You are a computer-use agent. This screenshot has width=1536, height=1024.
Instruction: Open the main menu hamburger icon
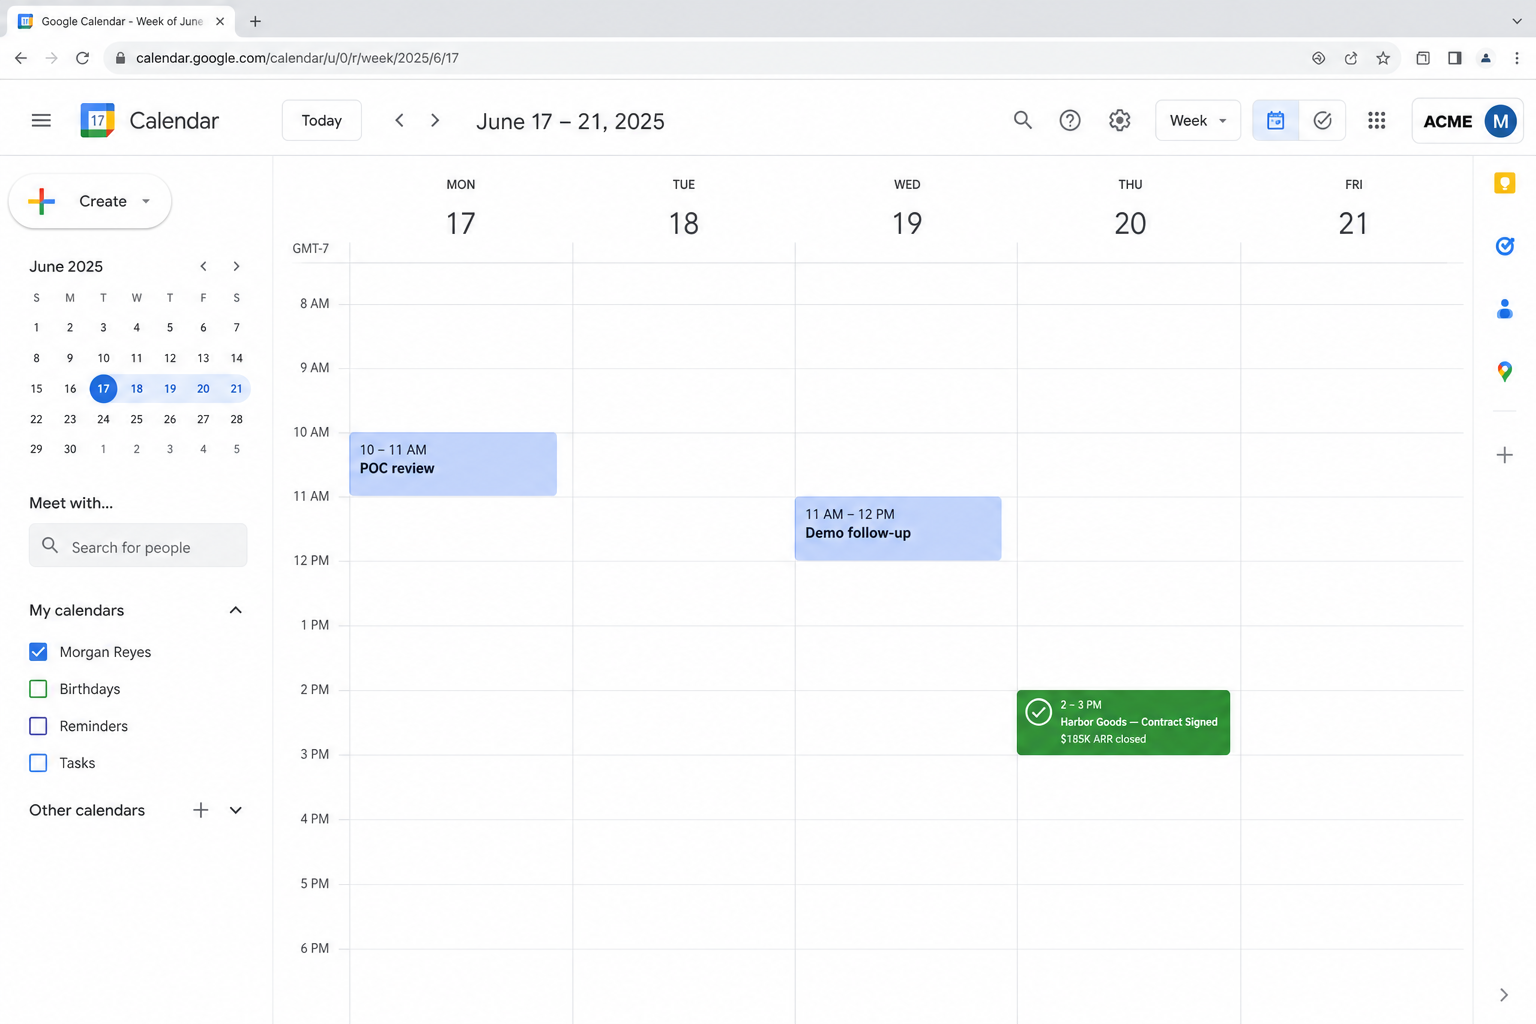tap(41, 121)
